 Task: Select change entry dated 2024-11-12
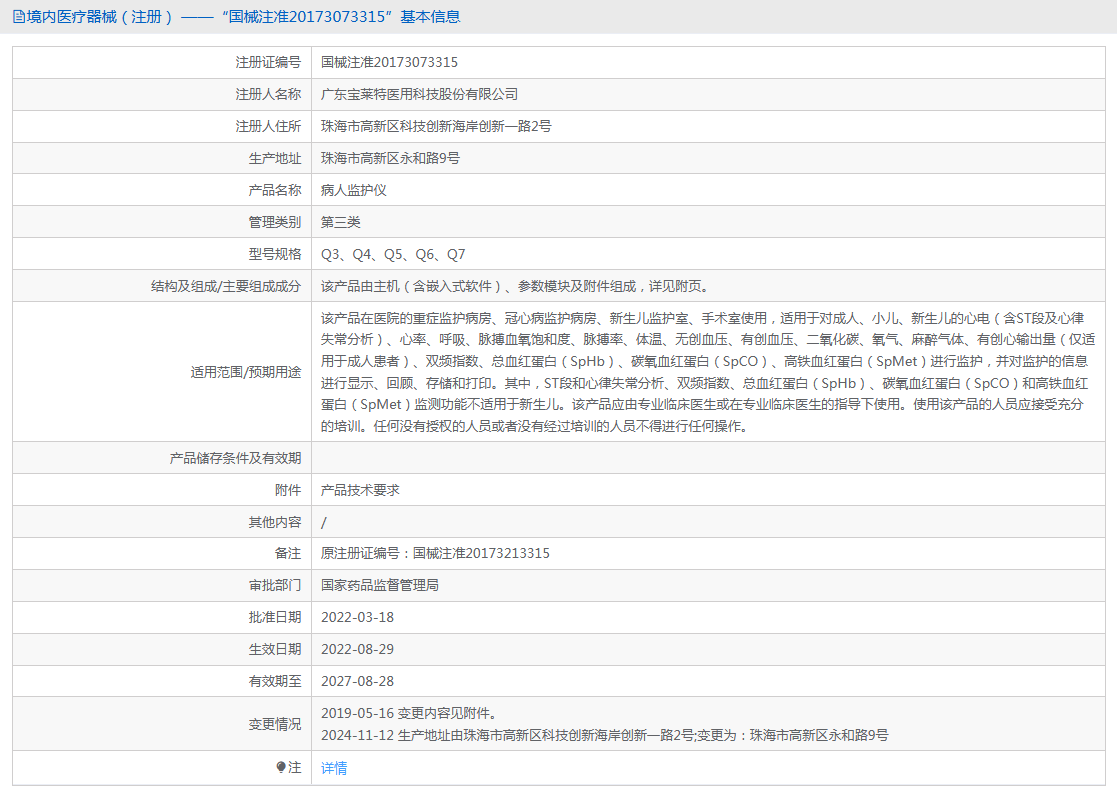(x=605, y=735)
